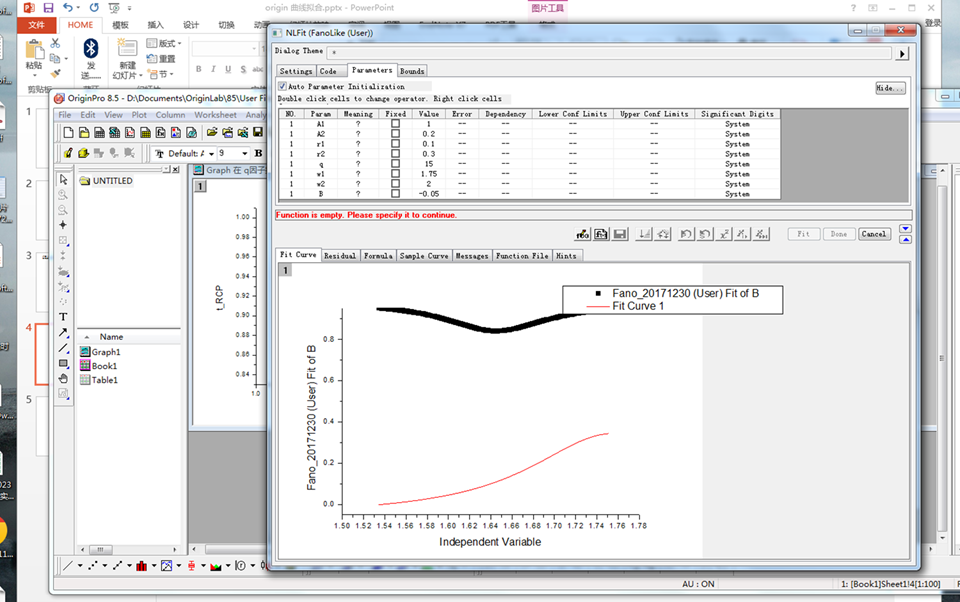The height and width of the screenshot is (602, 960).
Task: Check the Fixed box for parameter w1
Action: coord(396,173)
